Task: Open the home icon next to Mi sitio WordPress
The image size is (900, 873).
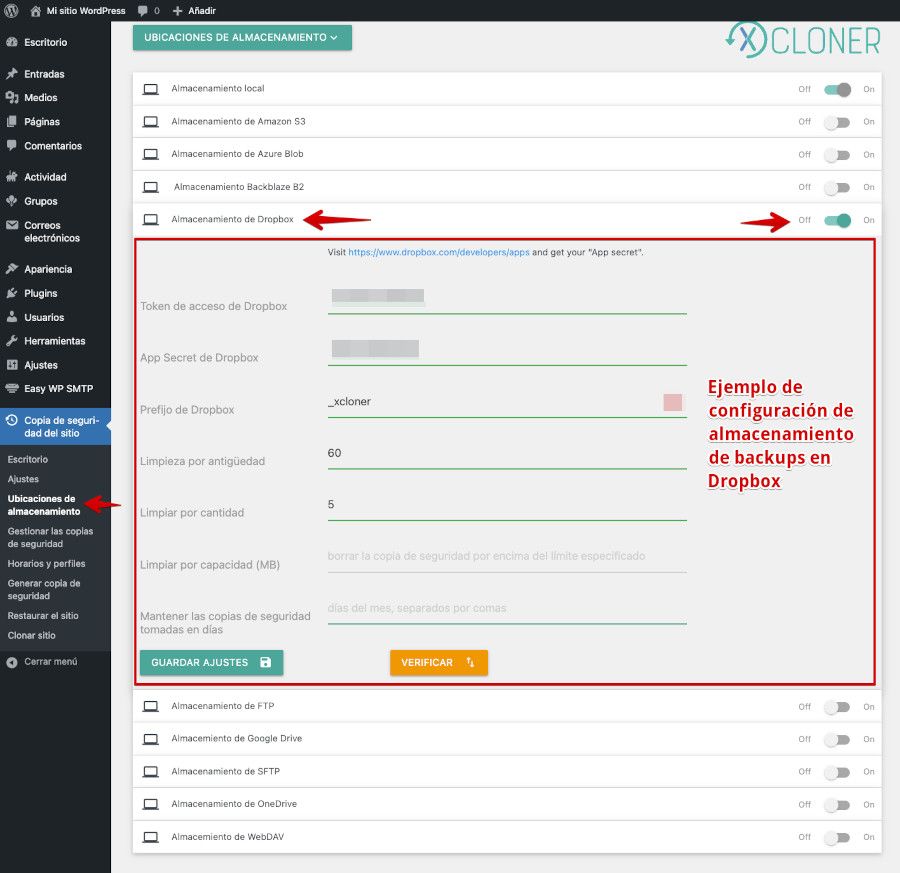Action: (x=35, y=11)
